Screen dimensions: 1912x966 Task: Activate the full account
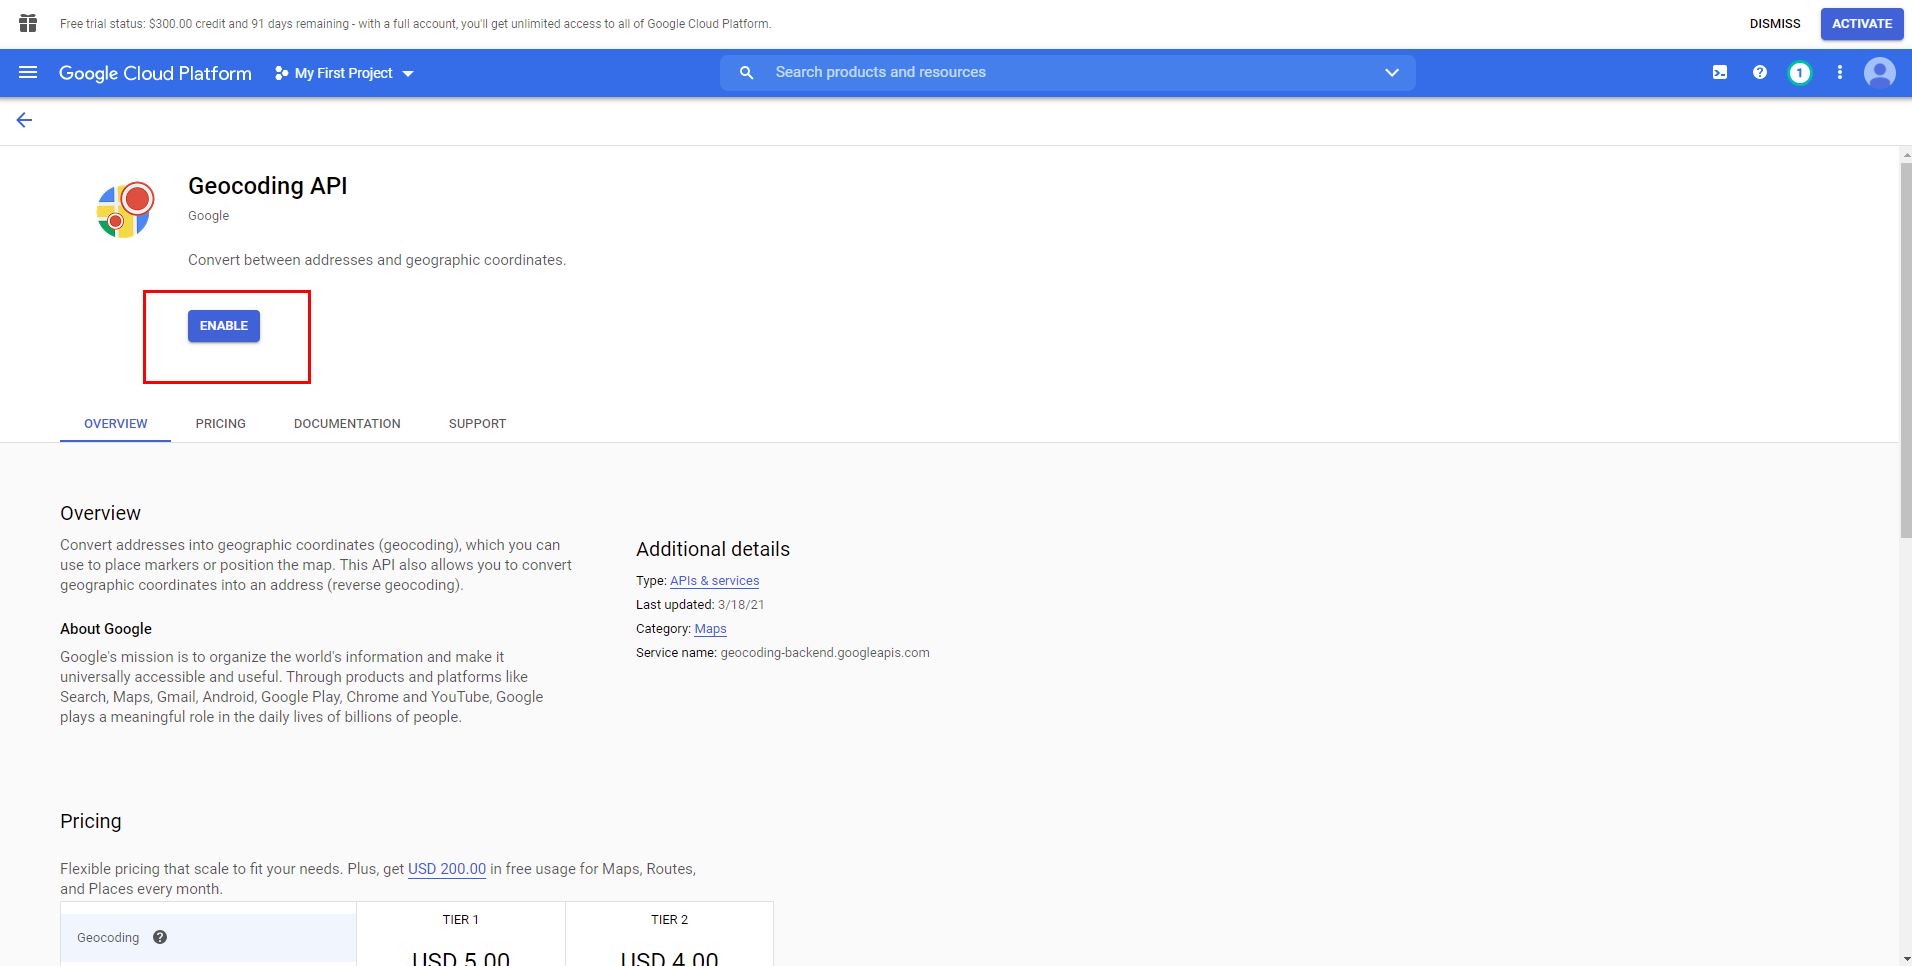pyautogui.click(x=1861, y=24)
